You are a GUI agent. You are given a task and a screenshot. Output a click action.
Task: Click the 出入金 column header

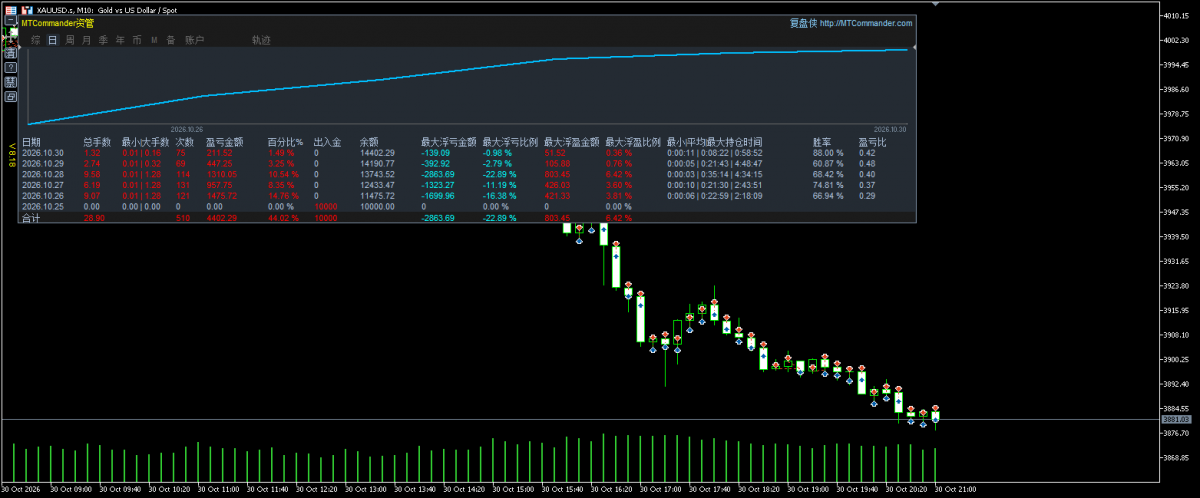coord(327,142)
